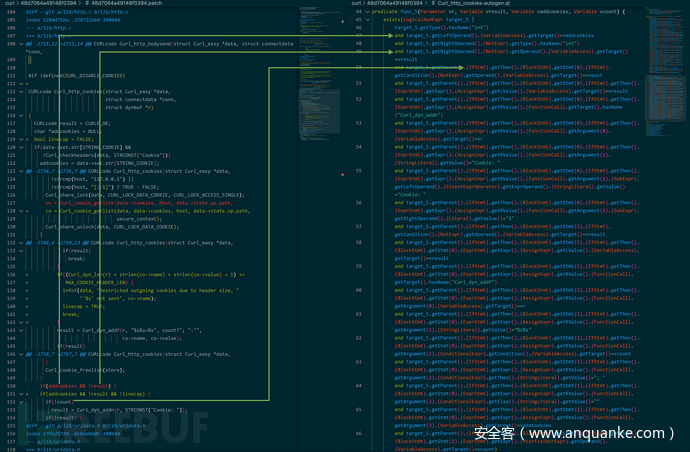Click 48d7064a49148f0394 folder breadcrumb in left pane
The height and width of the screenshot is (452, 690).
coord(49,5)
